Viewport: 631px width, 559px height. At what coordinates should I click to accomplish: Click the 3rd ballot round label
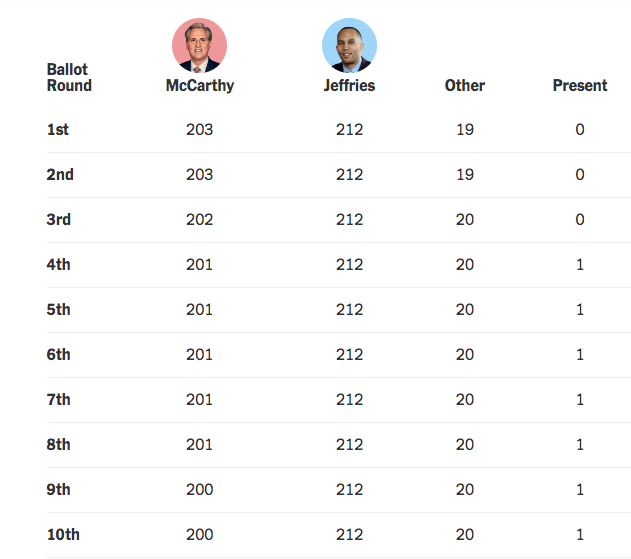pyautogui.click(x=59, y=220)
